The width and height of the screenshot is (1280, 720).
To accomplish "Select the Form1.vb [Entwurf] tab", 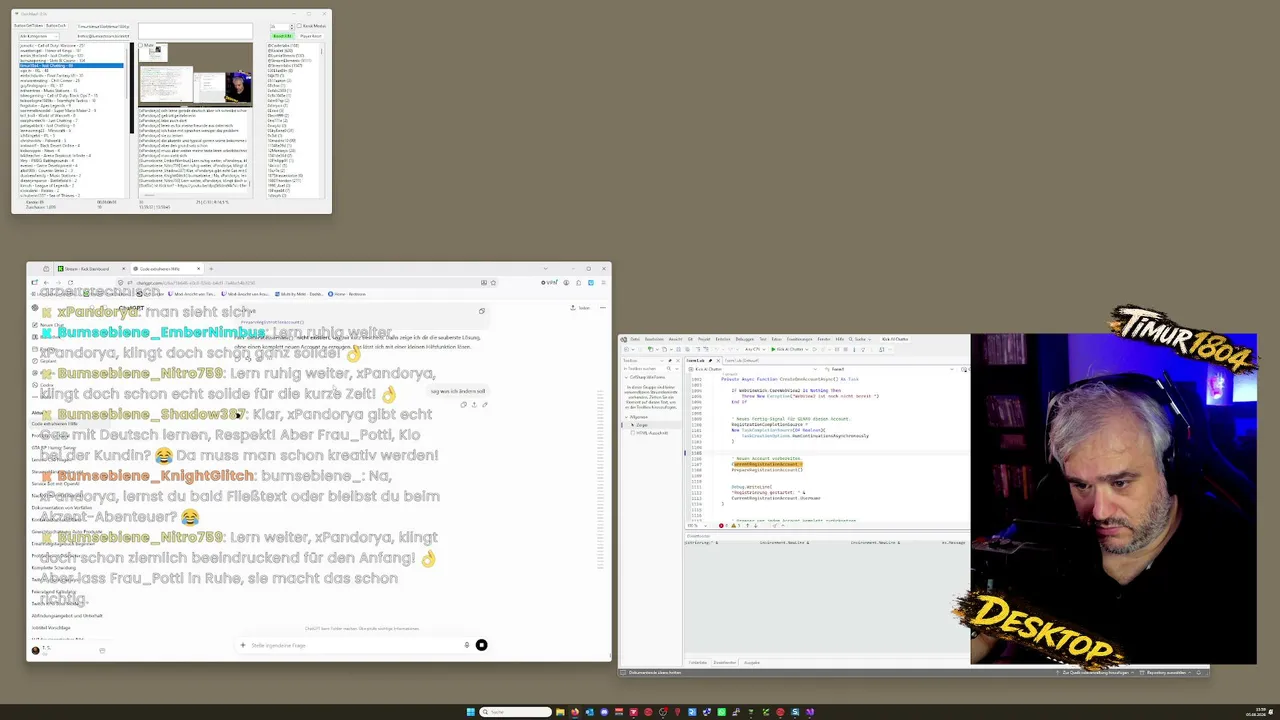I will tap(741, 360).
